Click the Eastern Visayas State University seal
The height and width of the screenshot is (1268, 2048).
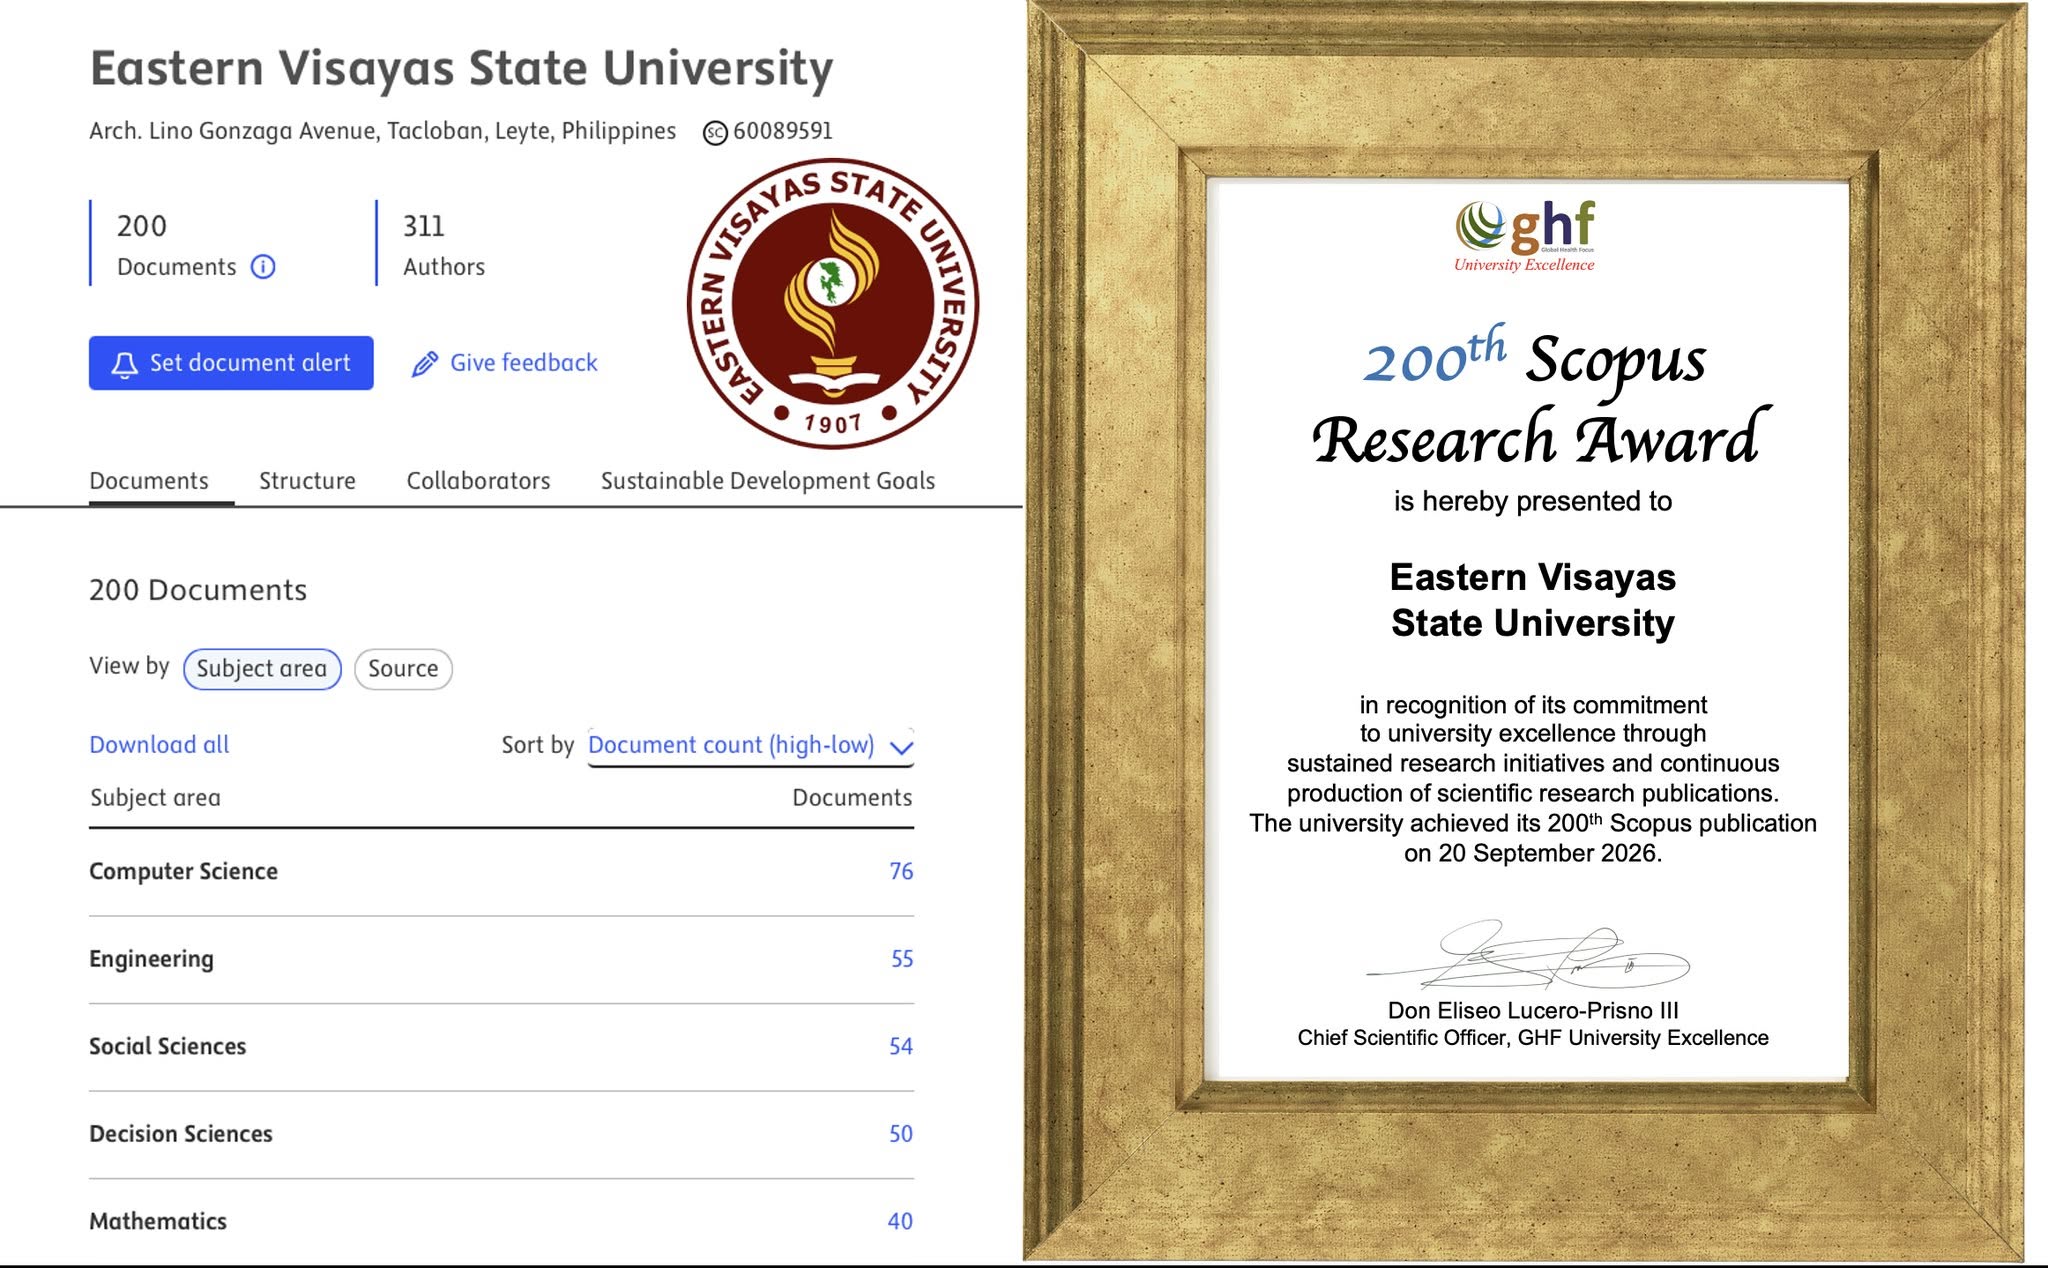pos(832,303)
